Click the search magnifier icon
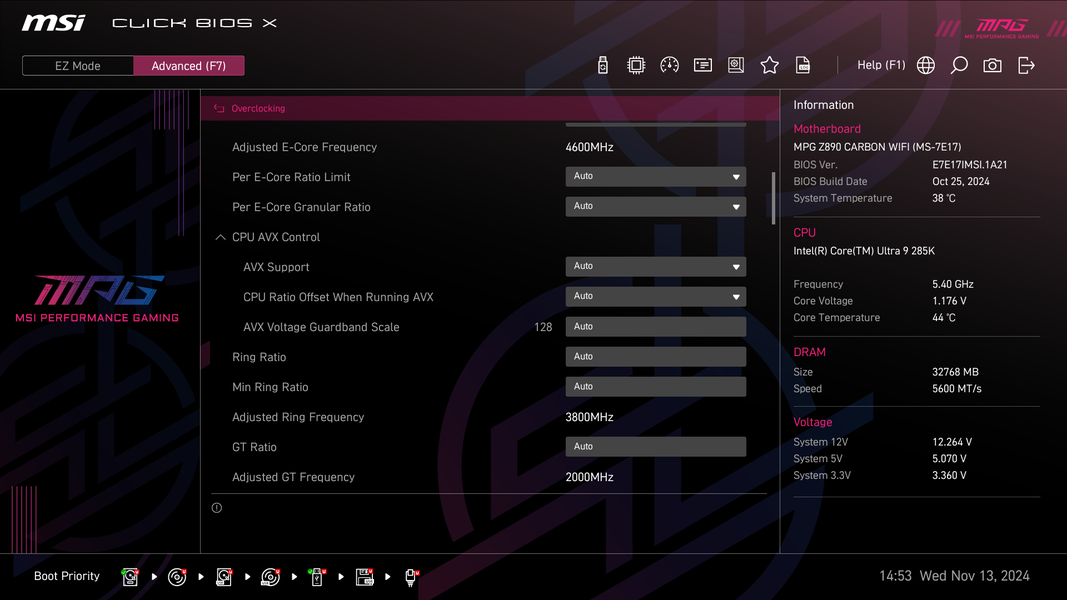The width and height of the screenshot is (1067, 600). 959,65
